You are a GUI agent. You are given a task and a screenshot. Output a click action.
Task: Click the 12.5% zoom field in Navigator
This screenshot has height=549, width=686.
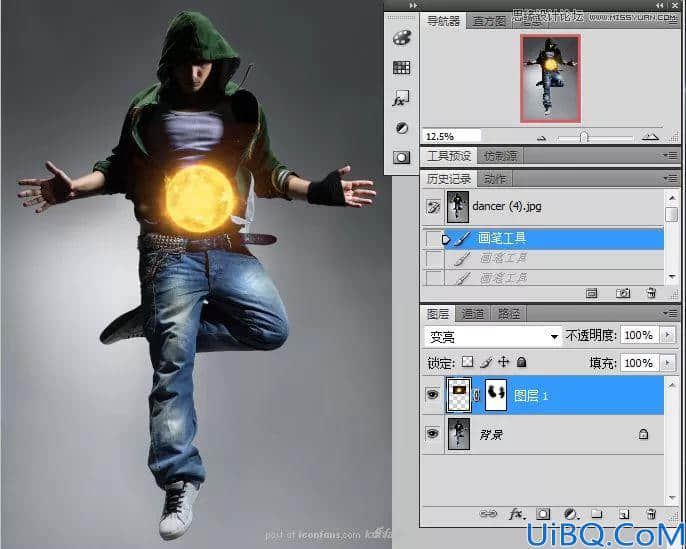tap(452, 136)
